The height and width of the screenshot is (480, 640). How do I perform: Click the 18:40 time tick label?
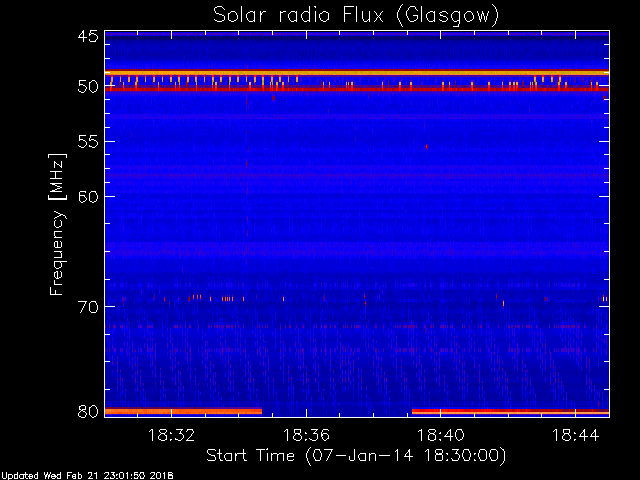coord(440,435)
